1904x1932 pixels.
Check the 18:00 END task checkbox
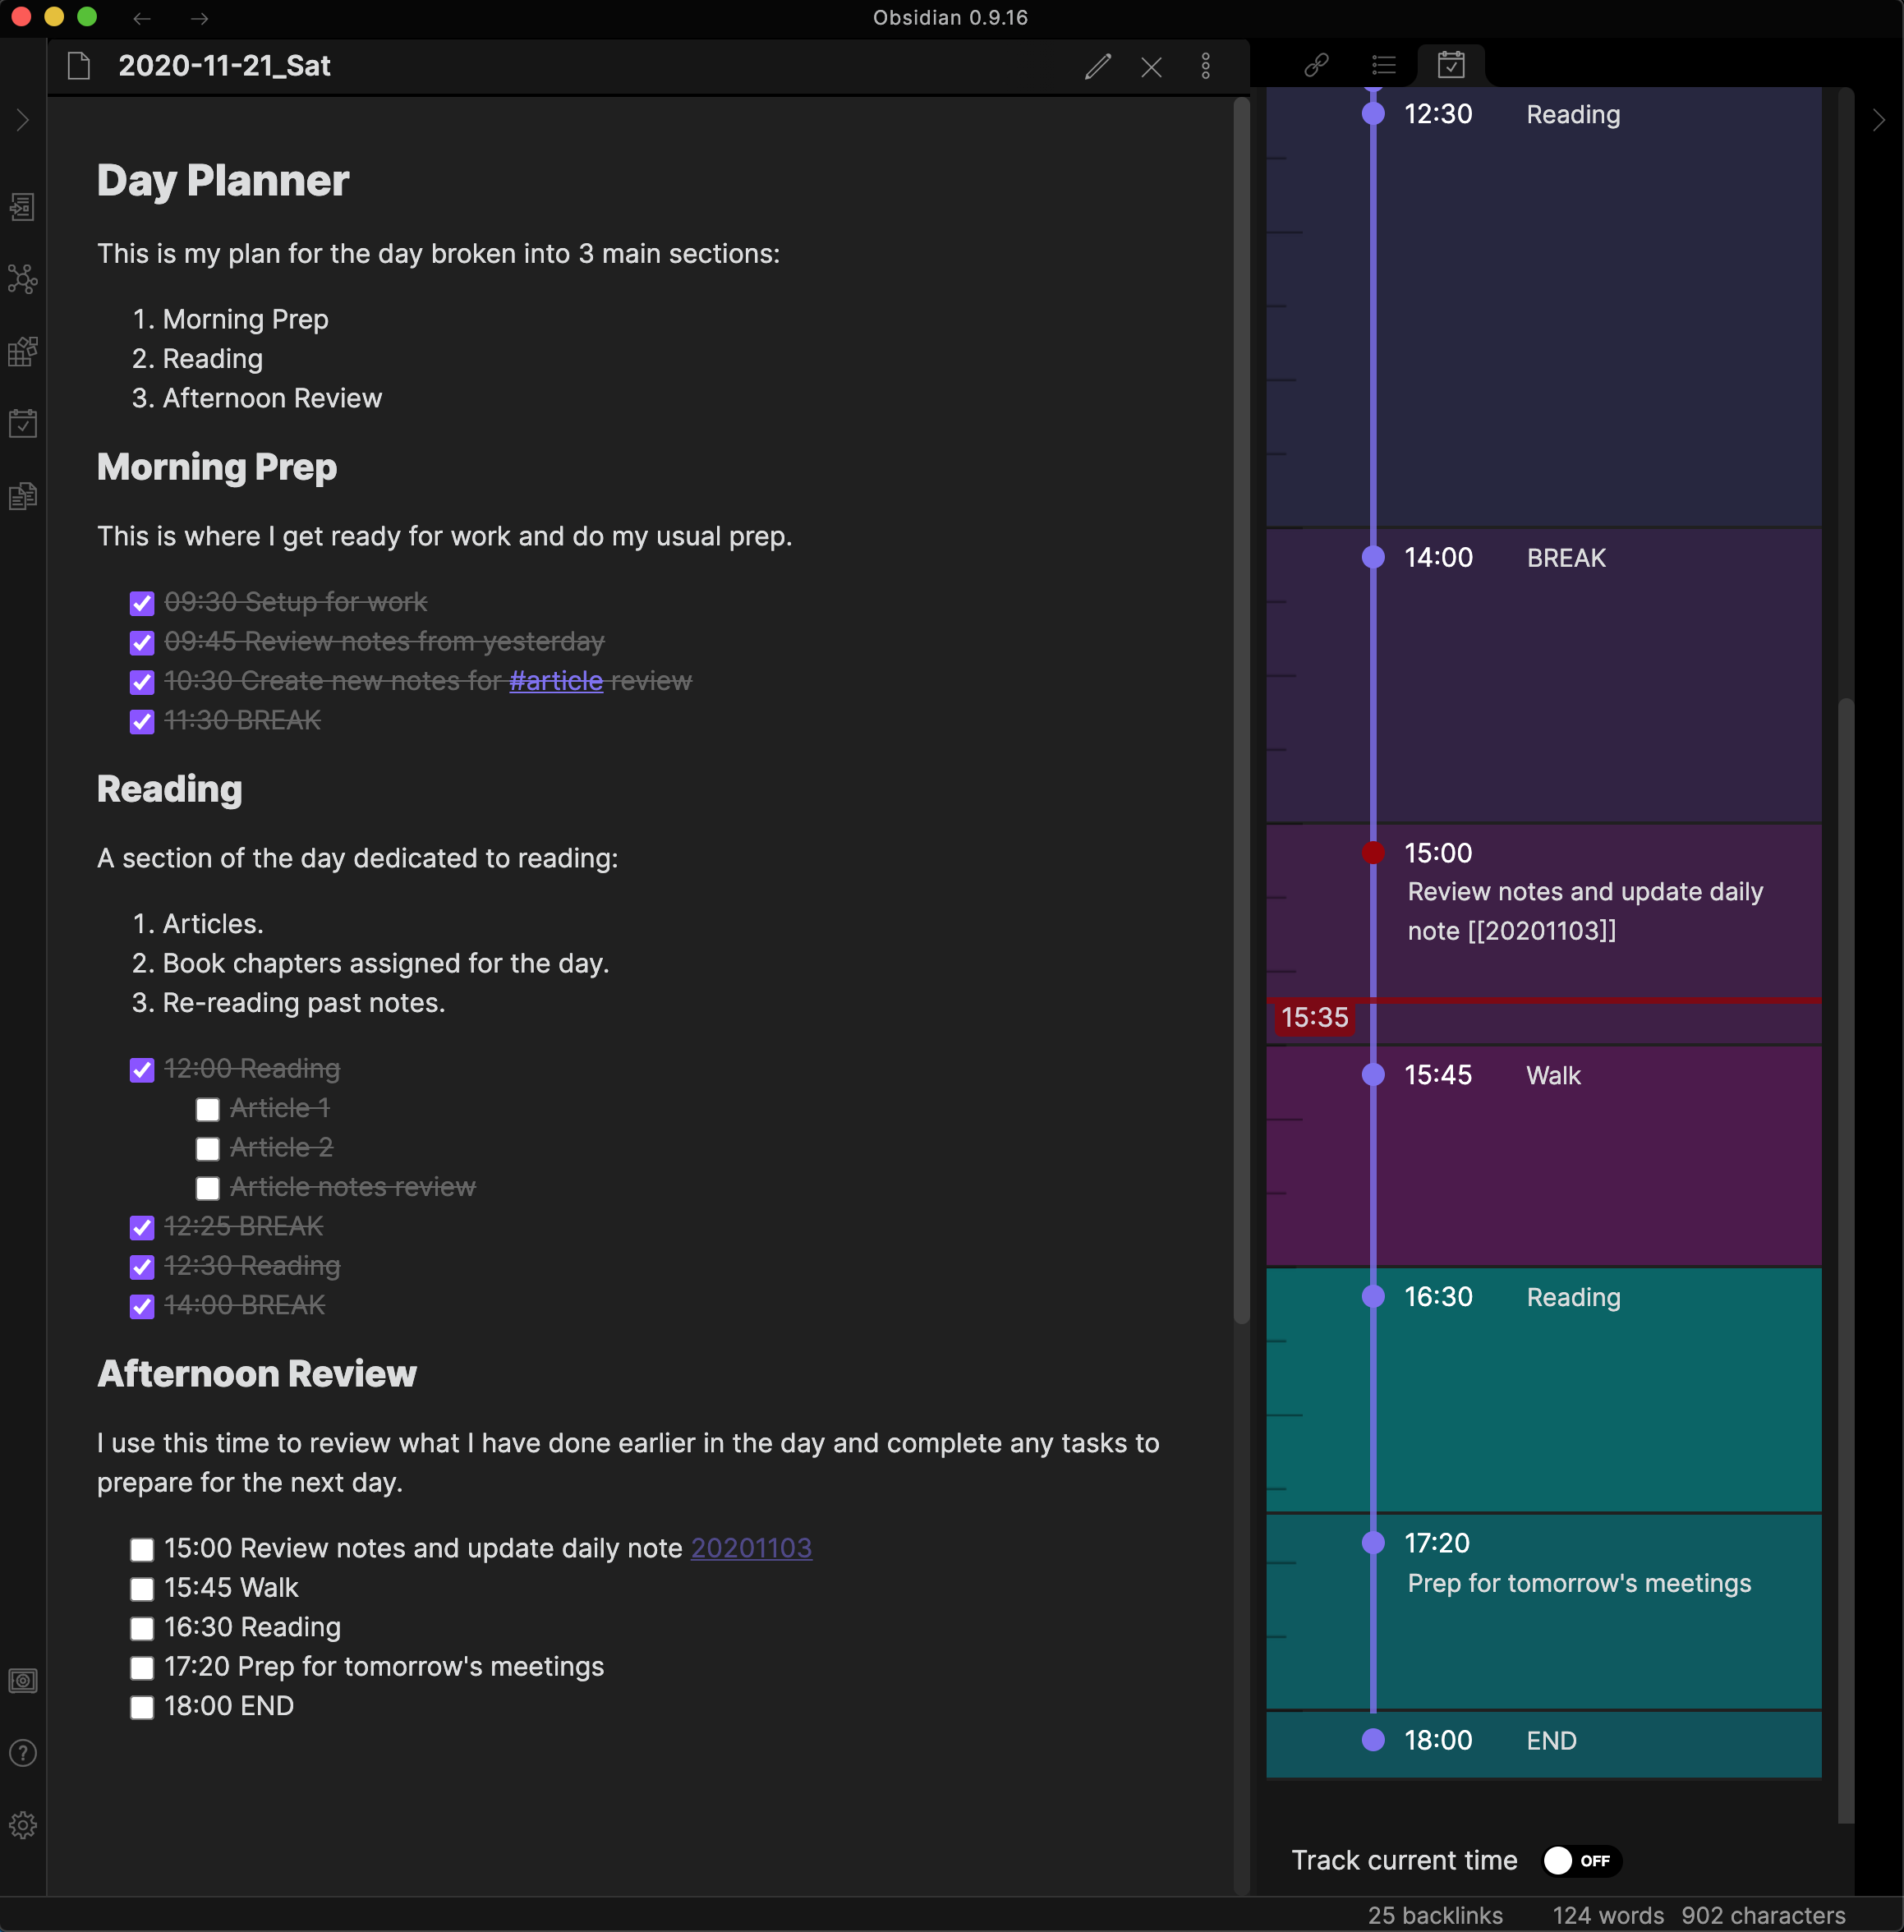pyautogui.click(x=142, y=1707)
